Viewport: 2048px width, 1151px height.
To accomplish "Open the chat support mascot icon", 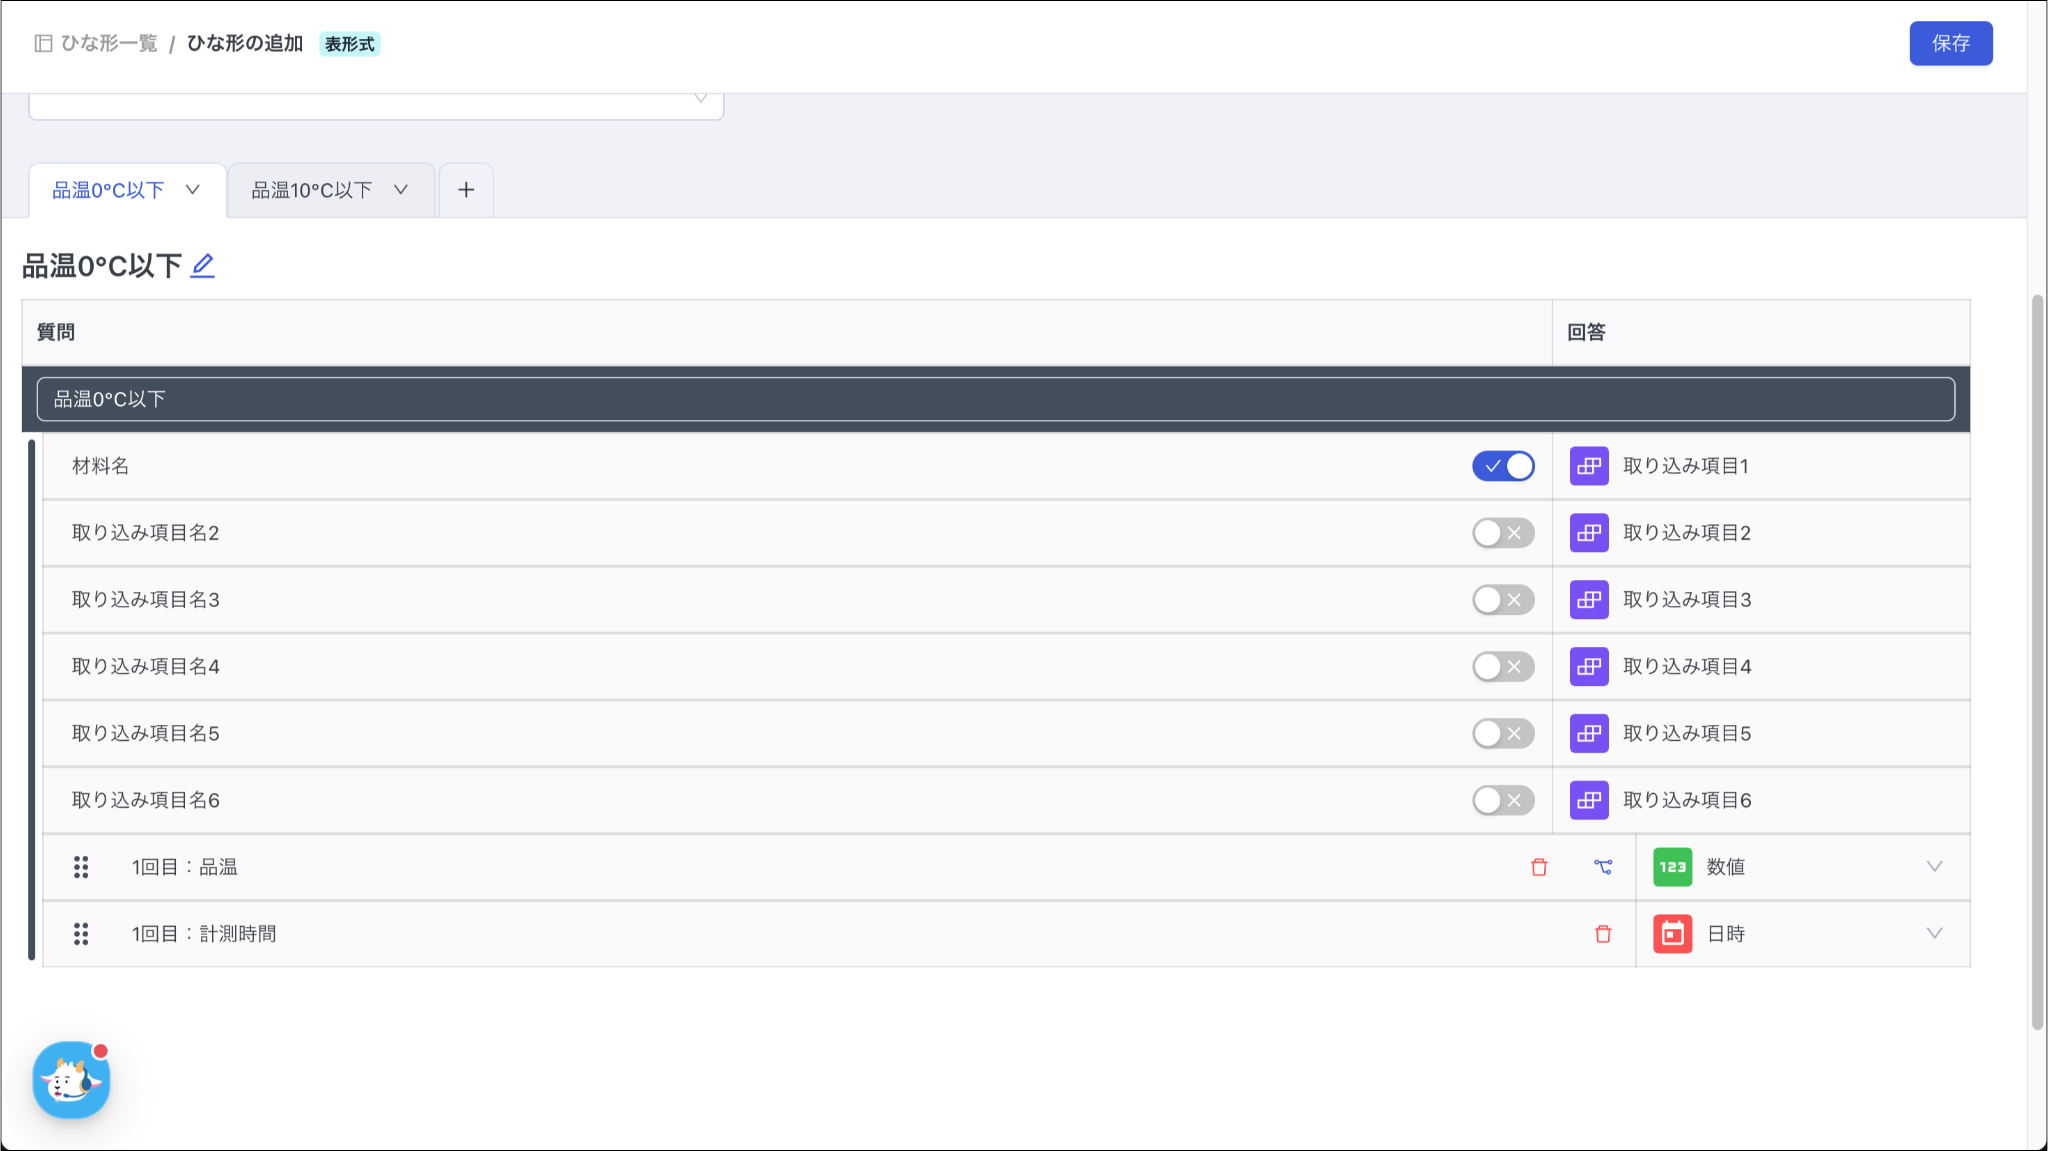I will click(71, 1080).
